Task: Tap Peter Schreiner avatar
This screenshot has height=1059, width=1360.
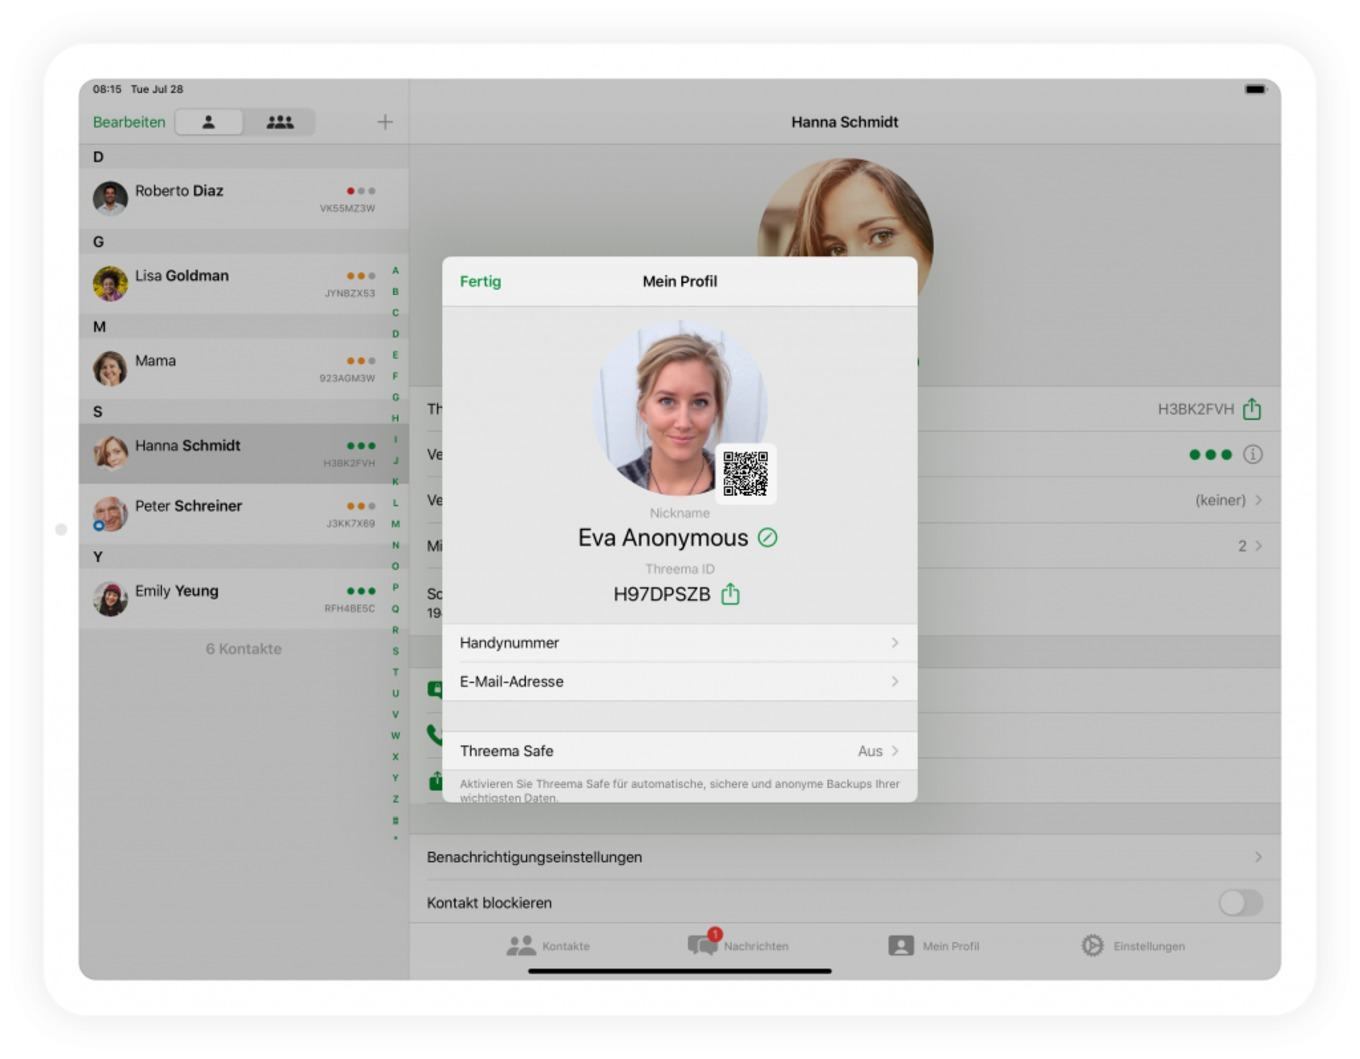Action: [110, 513]
